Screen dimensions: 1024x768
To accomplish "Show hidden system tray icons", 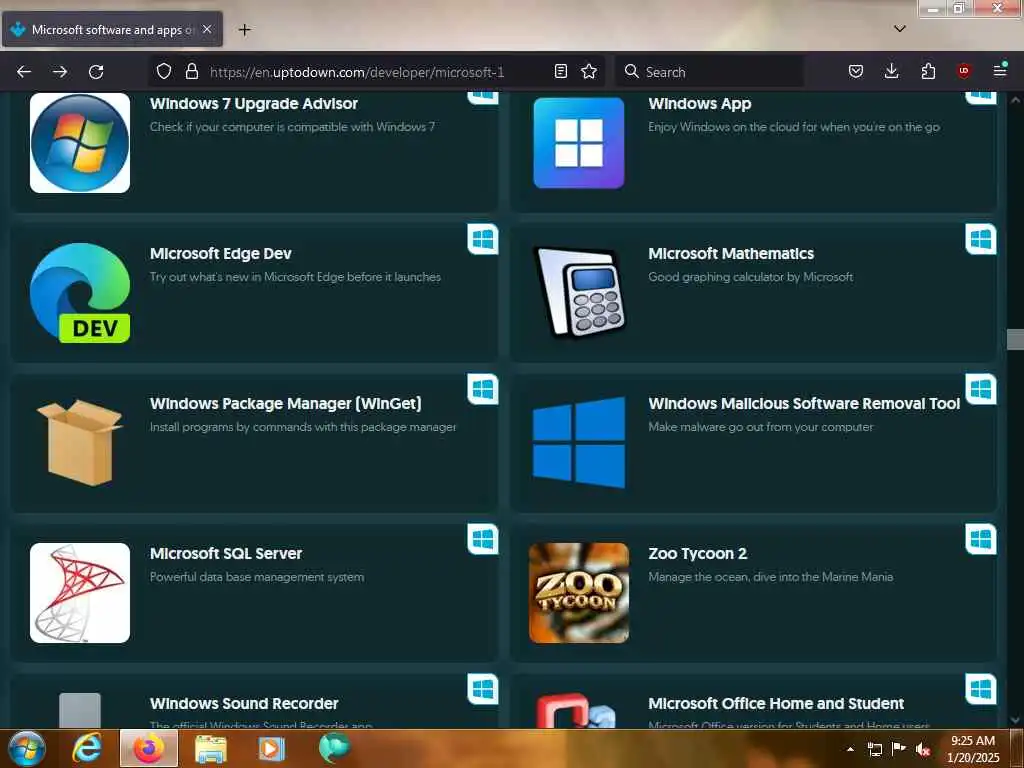I will 850,749.
